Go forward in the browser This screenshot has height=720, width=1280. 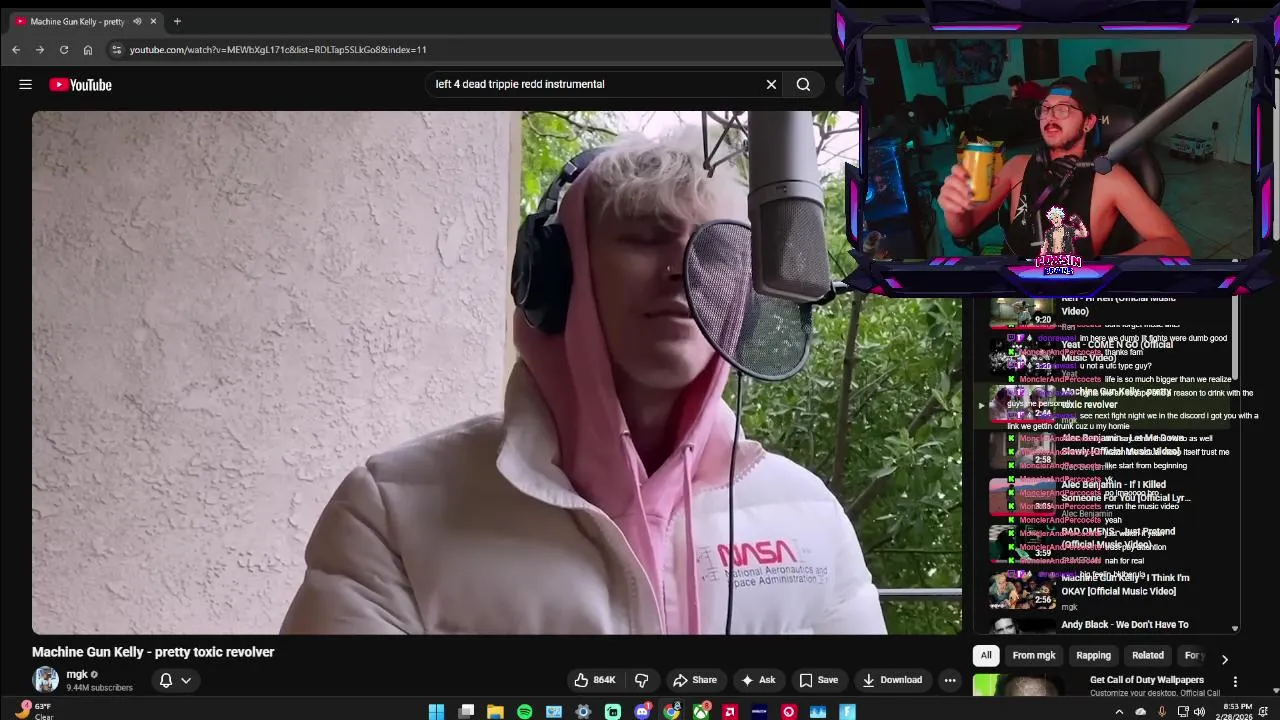(x=40, y=50)
